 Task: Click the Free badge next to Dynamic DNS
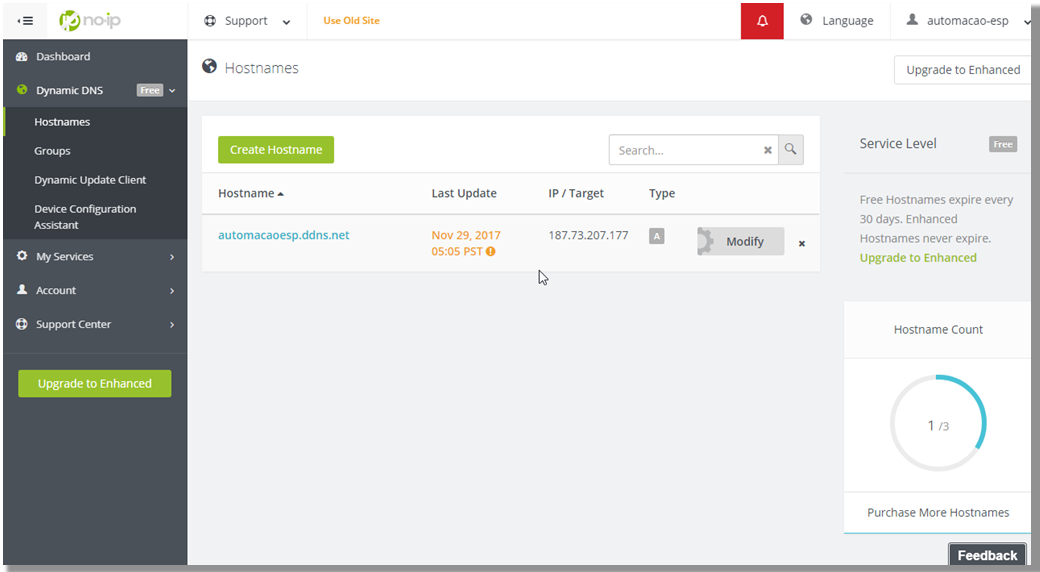150,90
